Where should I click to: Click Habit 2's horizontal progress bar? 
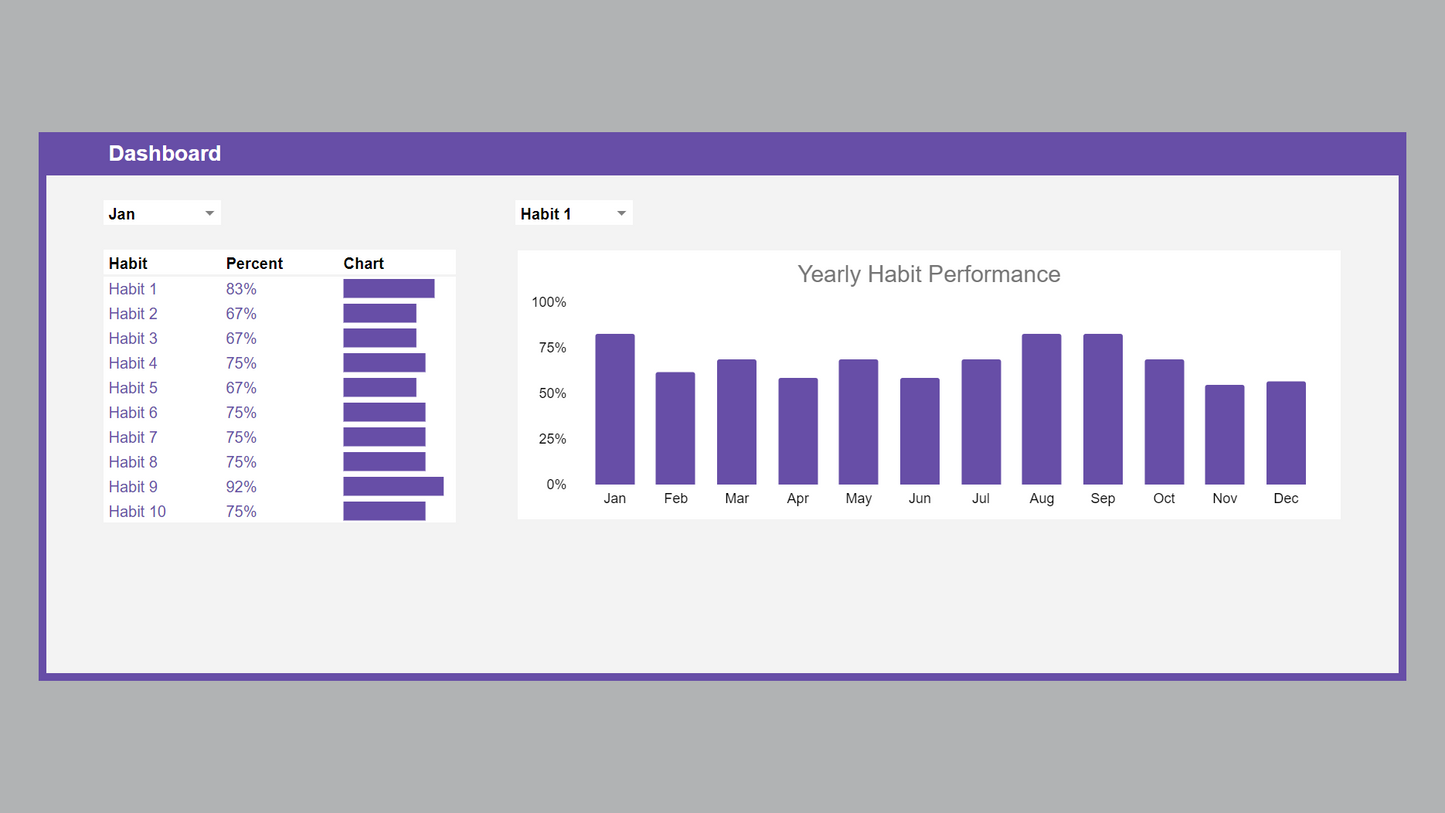click(x=379, y=314)
